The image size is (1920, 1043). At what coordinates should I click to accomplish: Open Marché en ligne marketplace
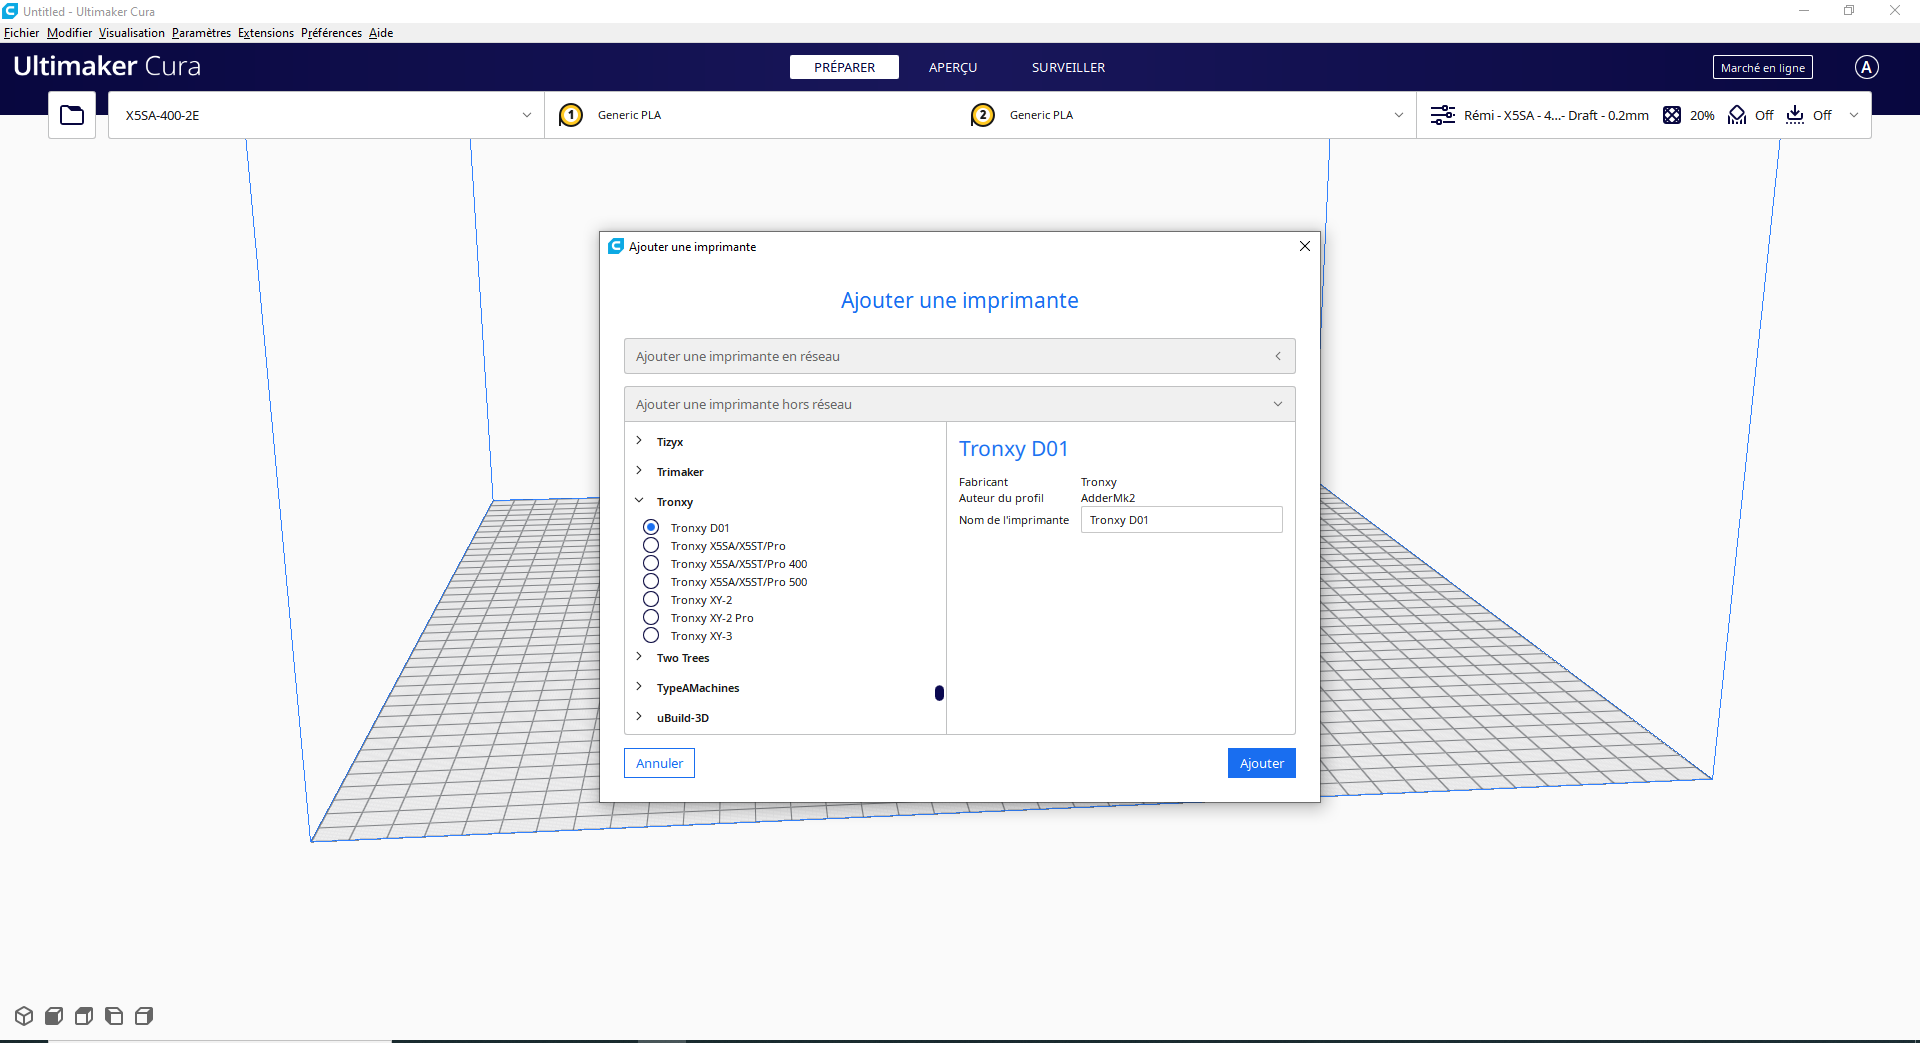point(1763,67)
